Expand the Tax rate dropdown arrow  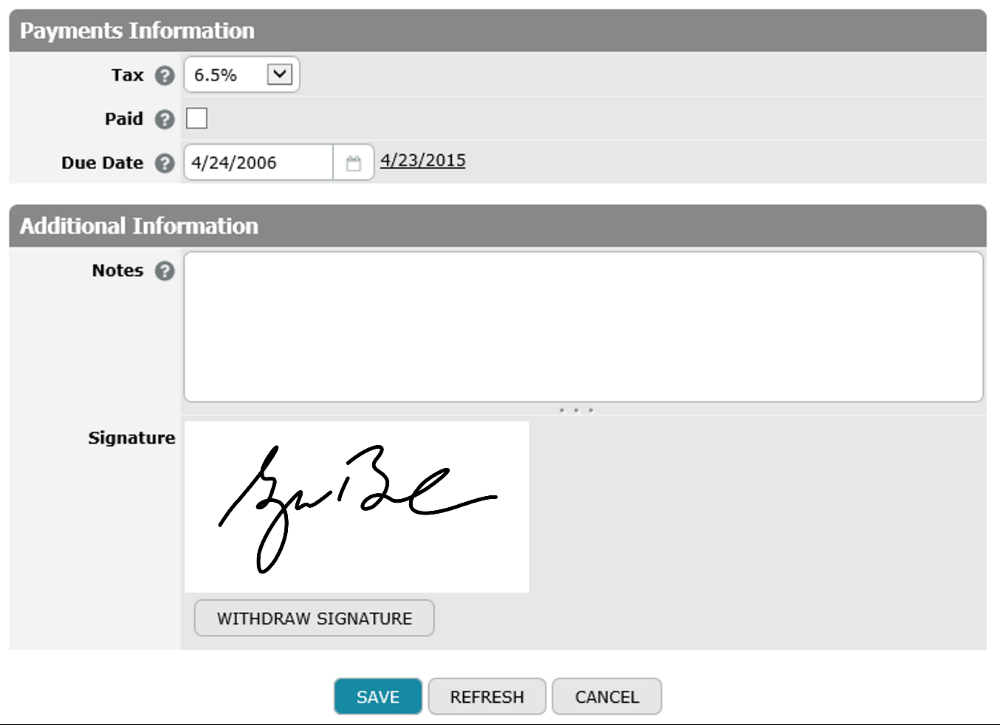(279, 74)
